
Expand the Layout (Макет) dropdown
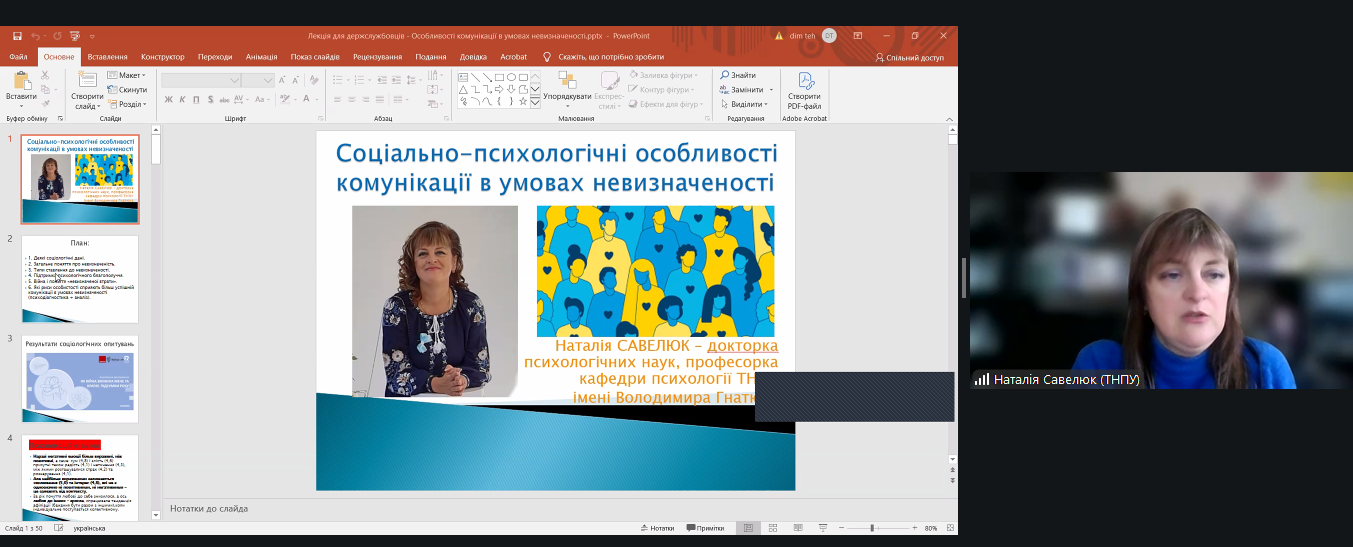[x=128, y=75]
